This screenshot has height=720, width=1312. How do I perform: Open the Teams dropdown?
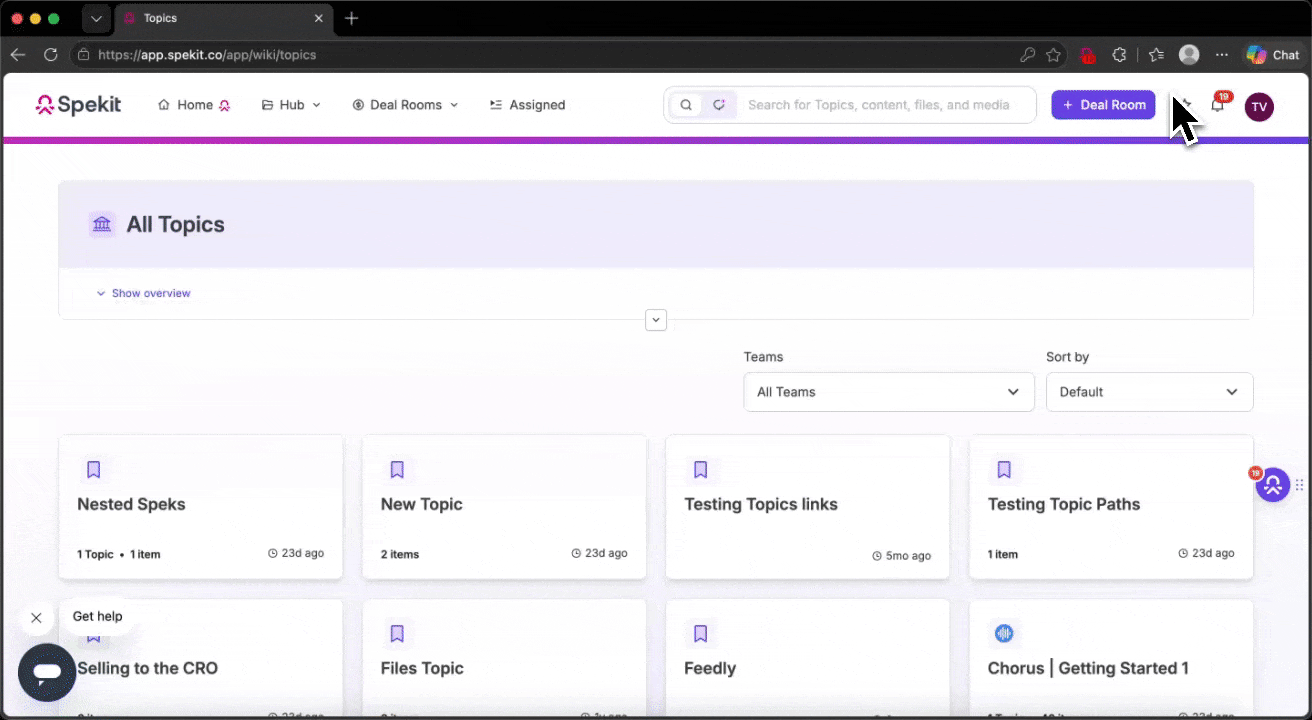point(889,392)
